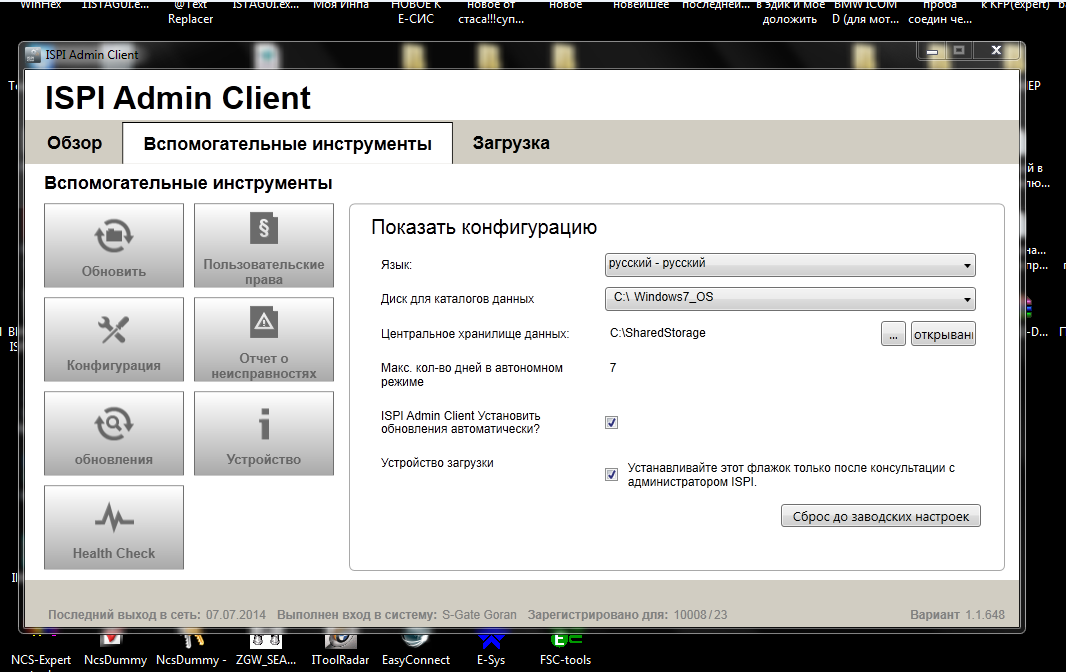This screenshot has width=1066, height=672.
Task: Click the max offline days value 7
Action: click(613, 367)
